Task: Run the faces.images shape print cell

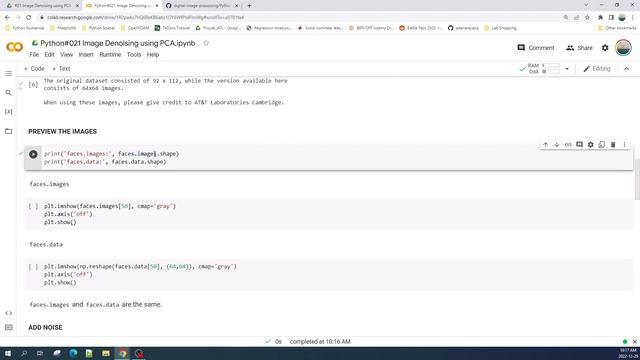Action: [33, 154]
